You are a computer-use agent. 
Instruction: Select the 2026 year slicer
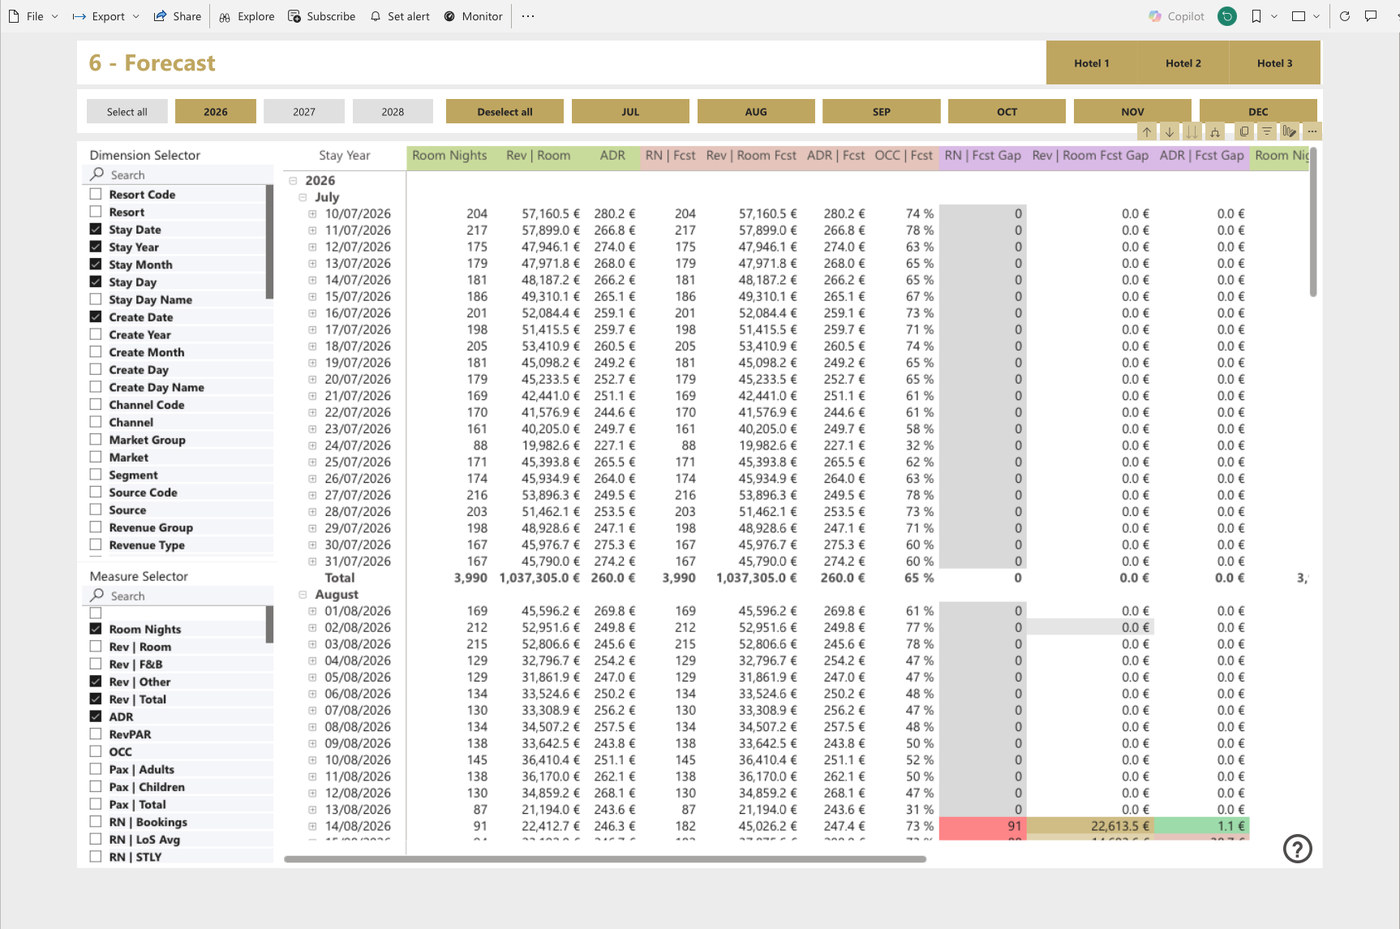tap(215, 111)
